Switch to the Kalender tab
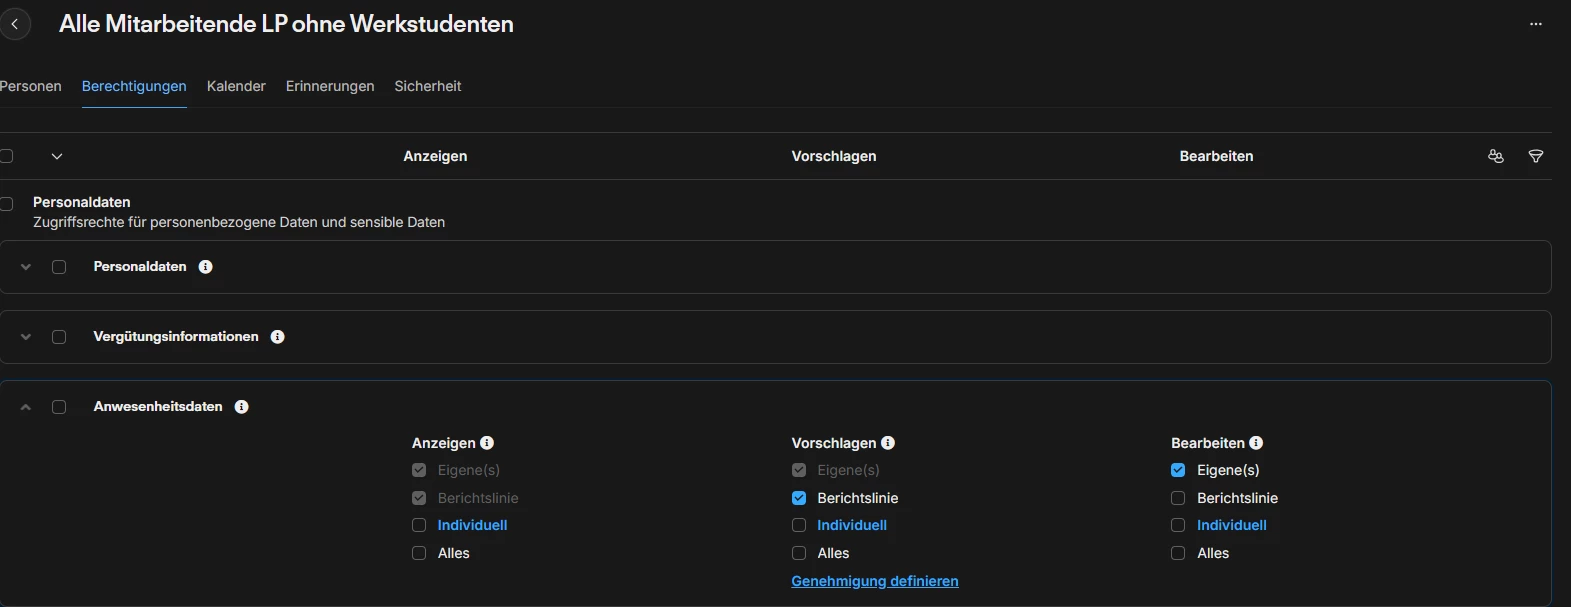 [x=236, y=86]
